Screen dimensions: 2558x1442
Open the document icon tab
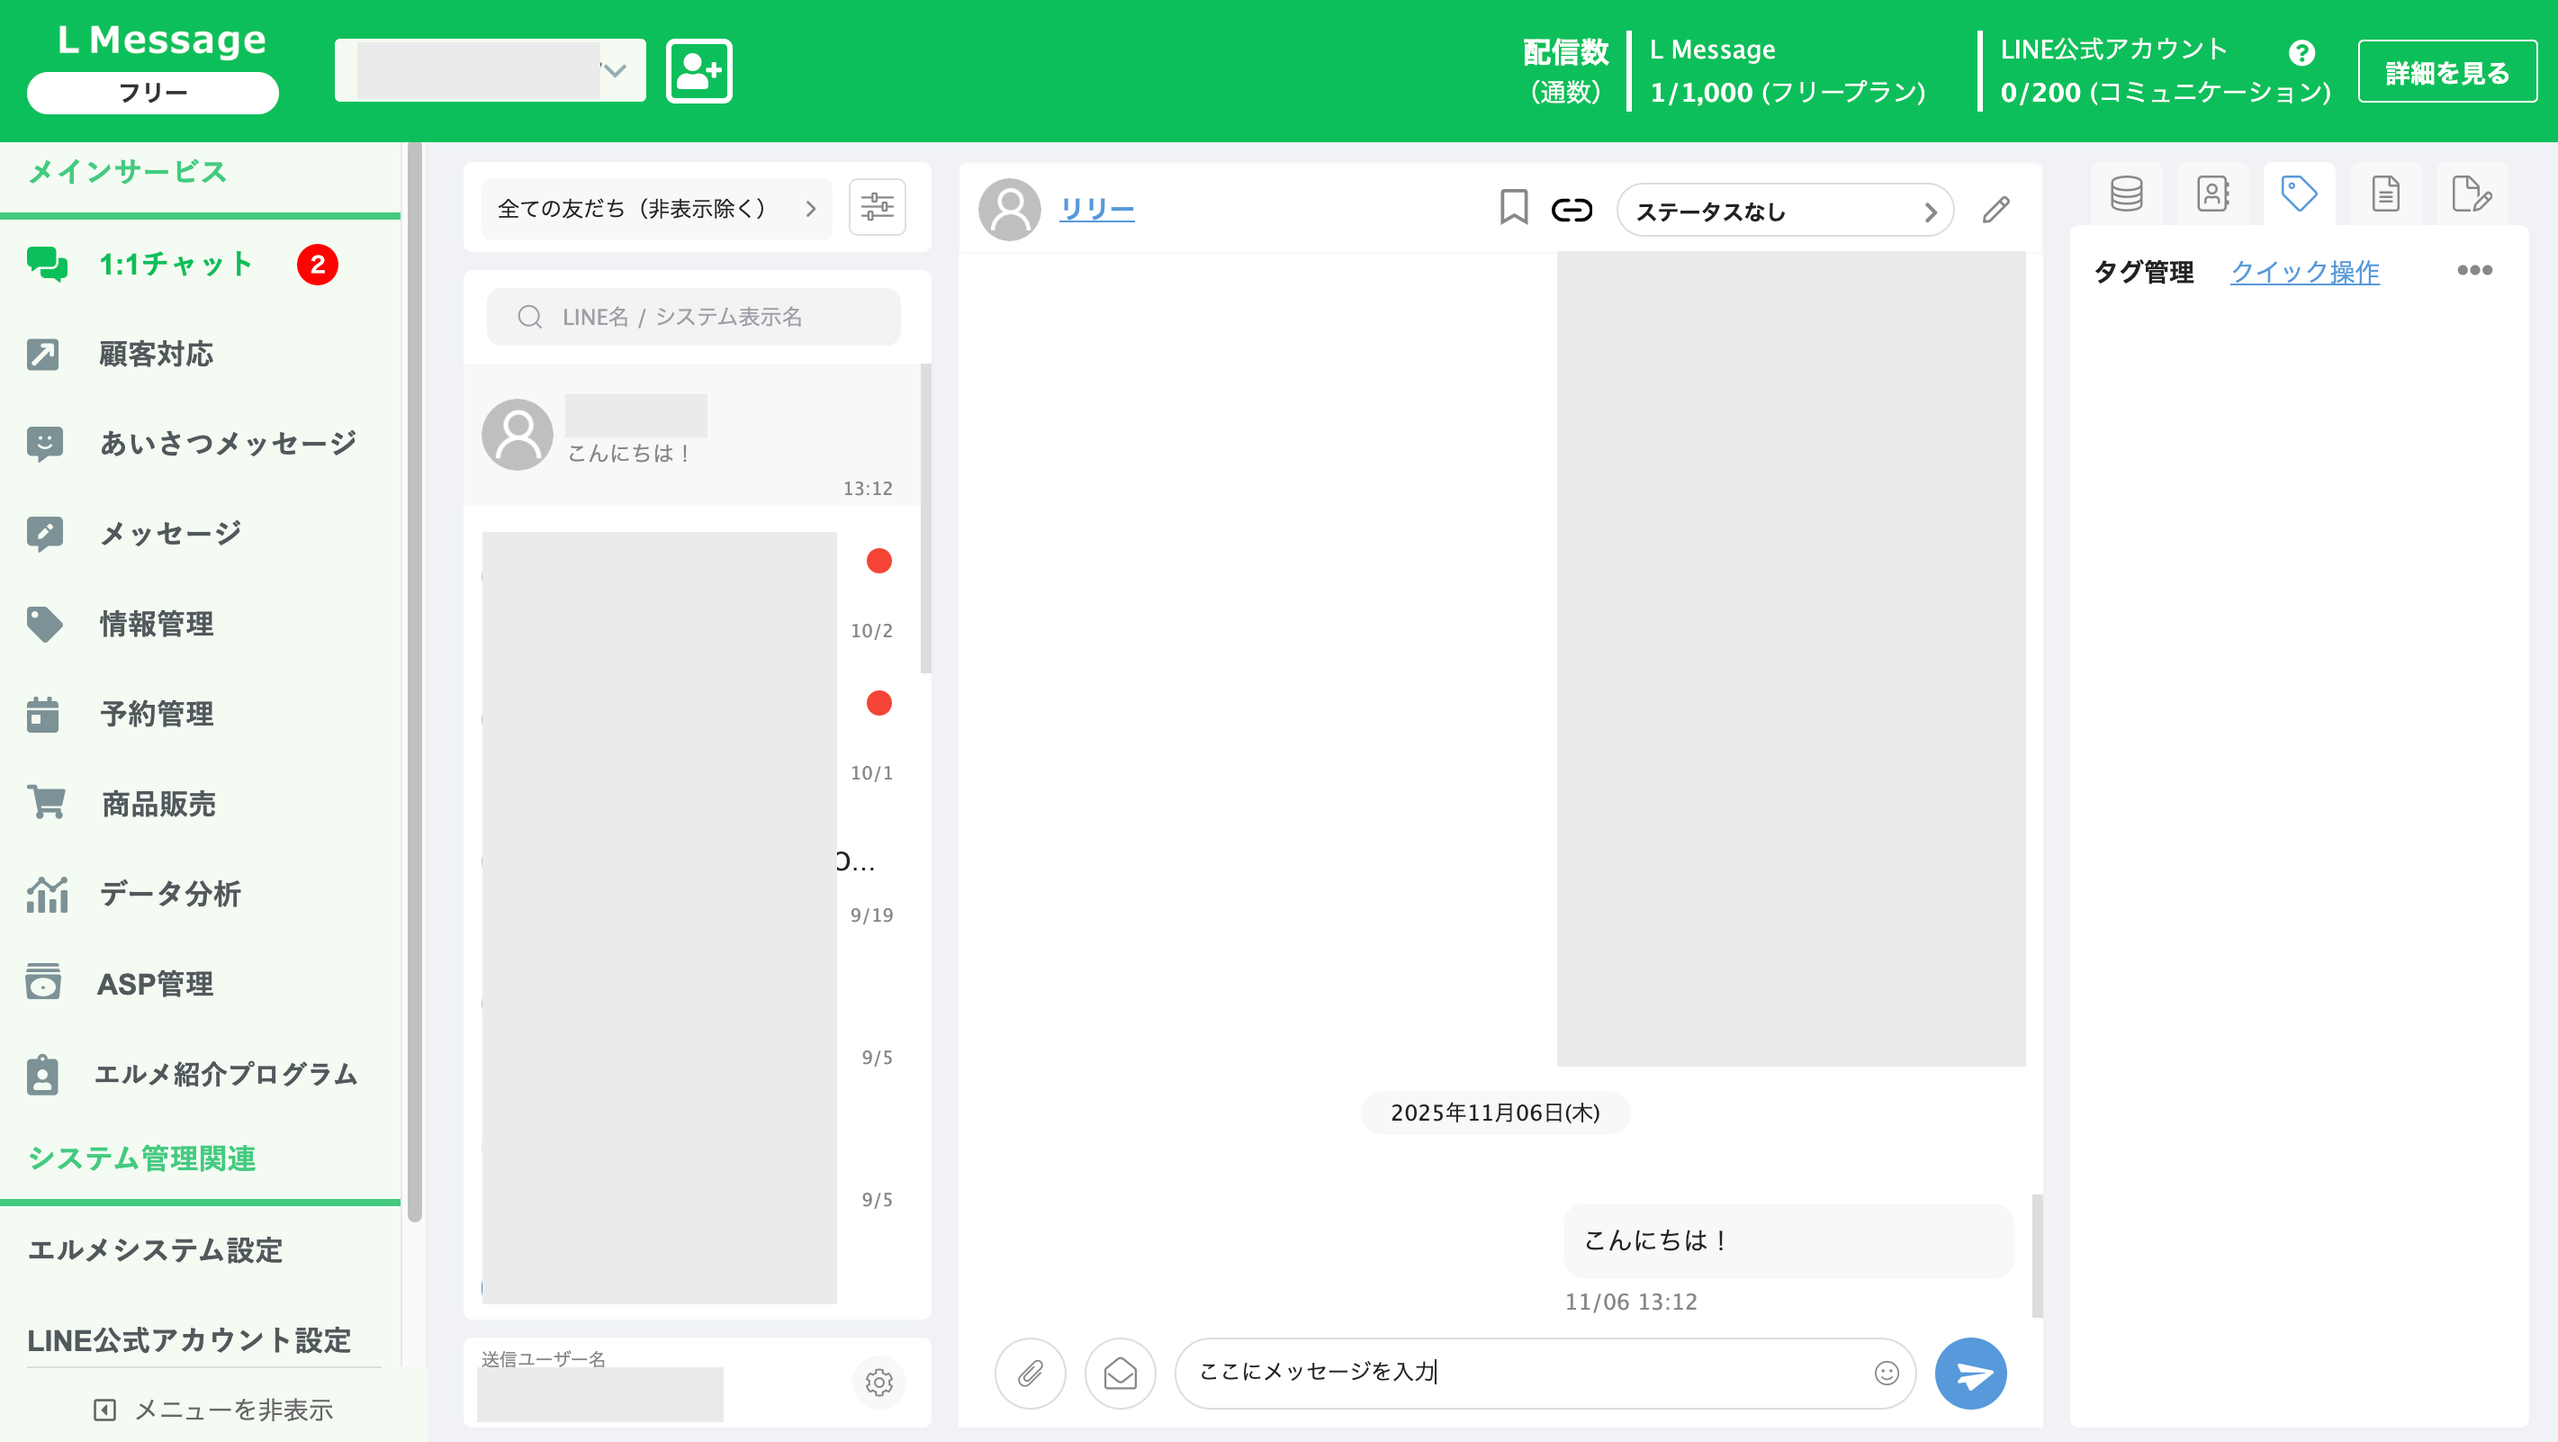click(x=2385, y=194)
